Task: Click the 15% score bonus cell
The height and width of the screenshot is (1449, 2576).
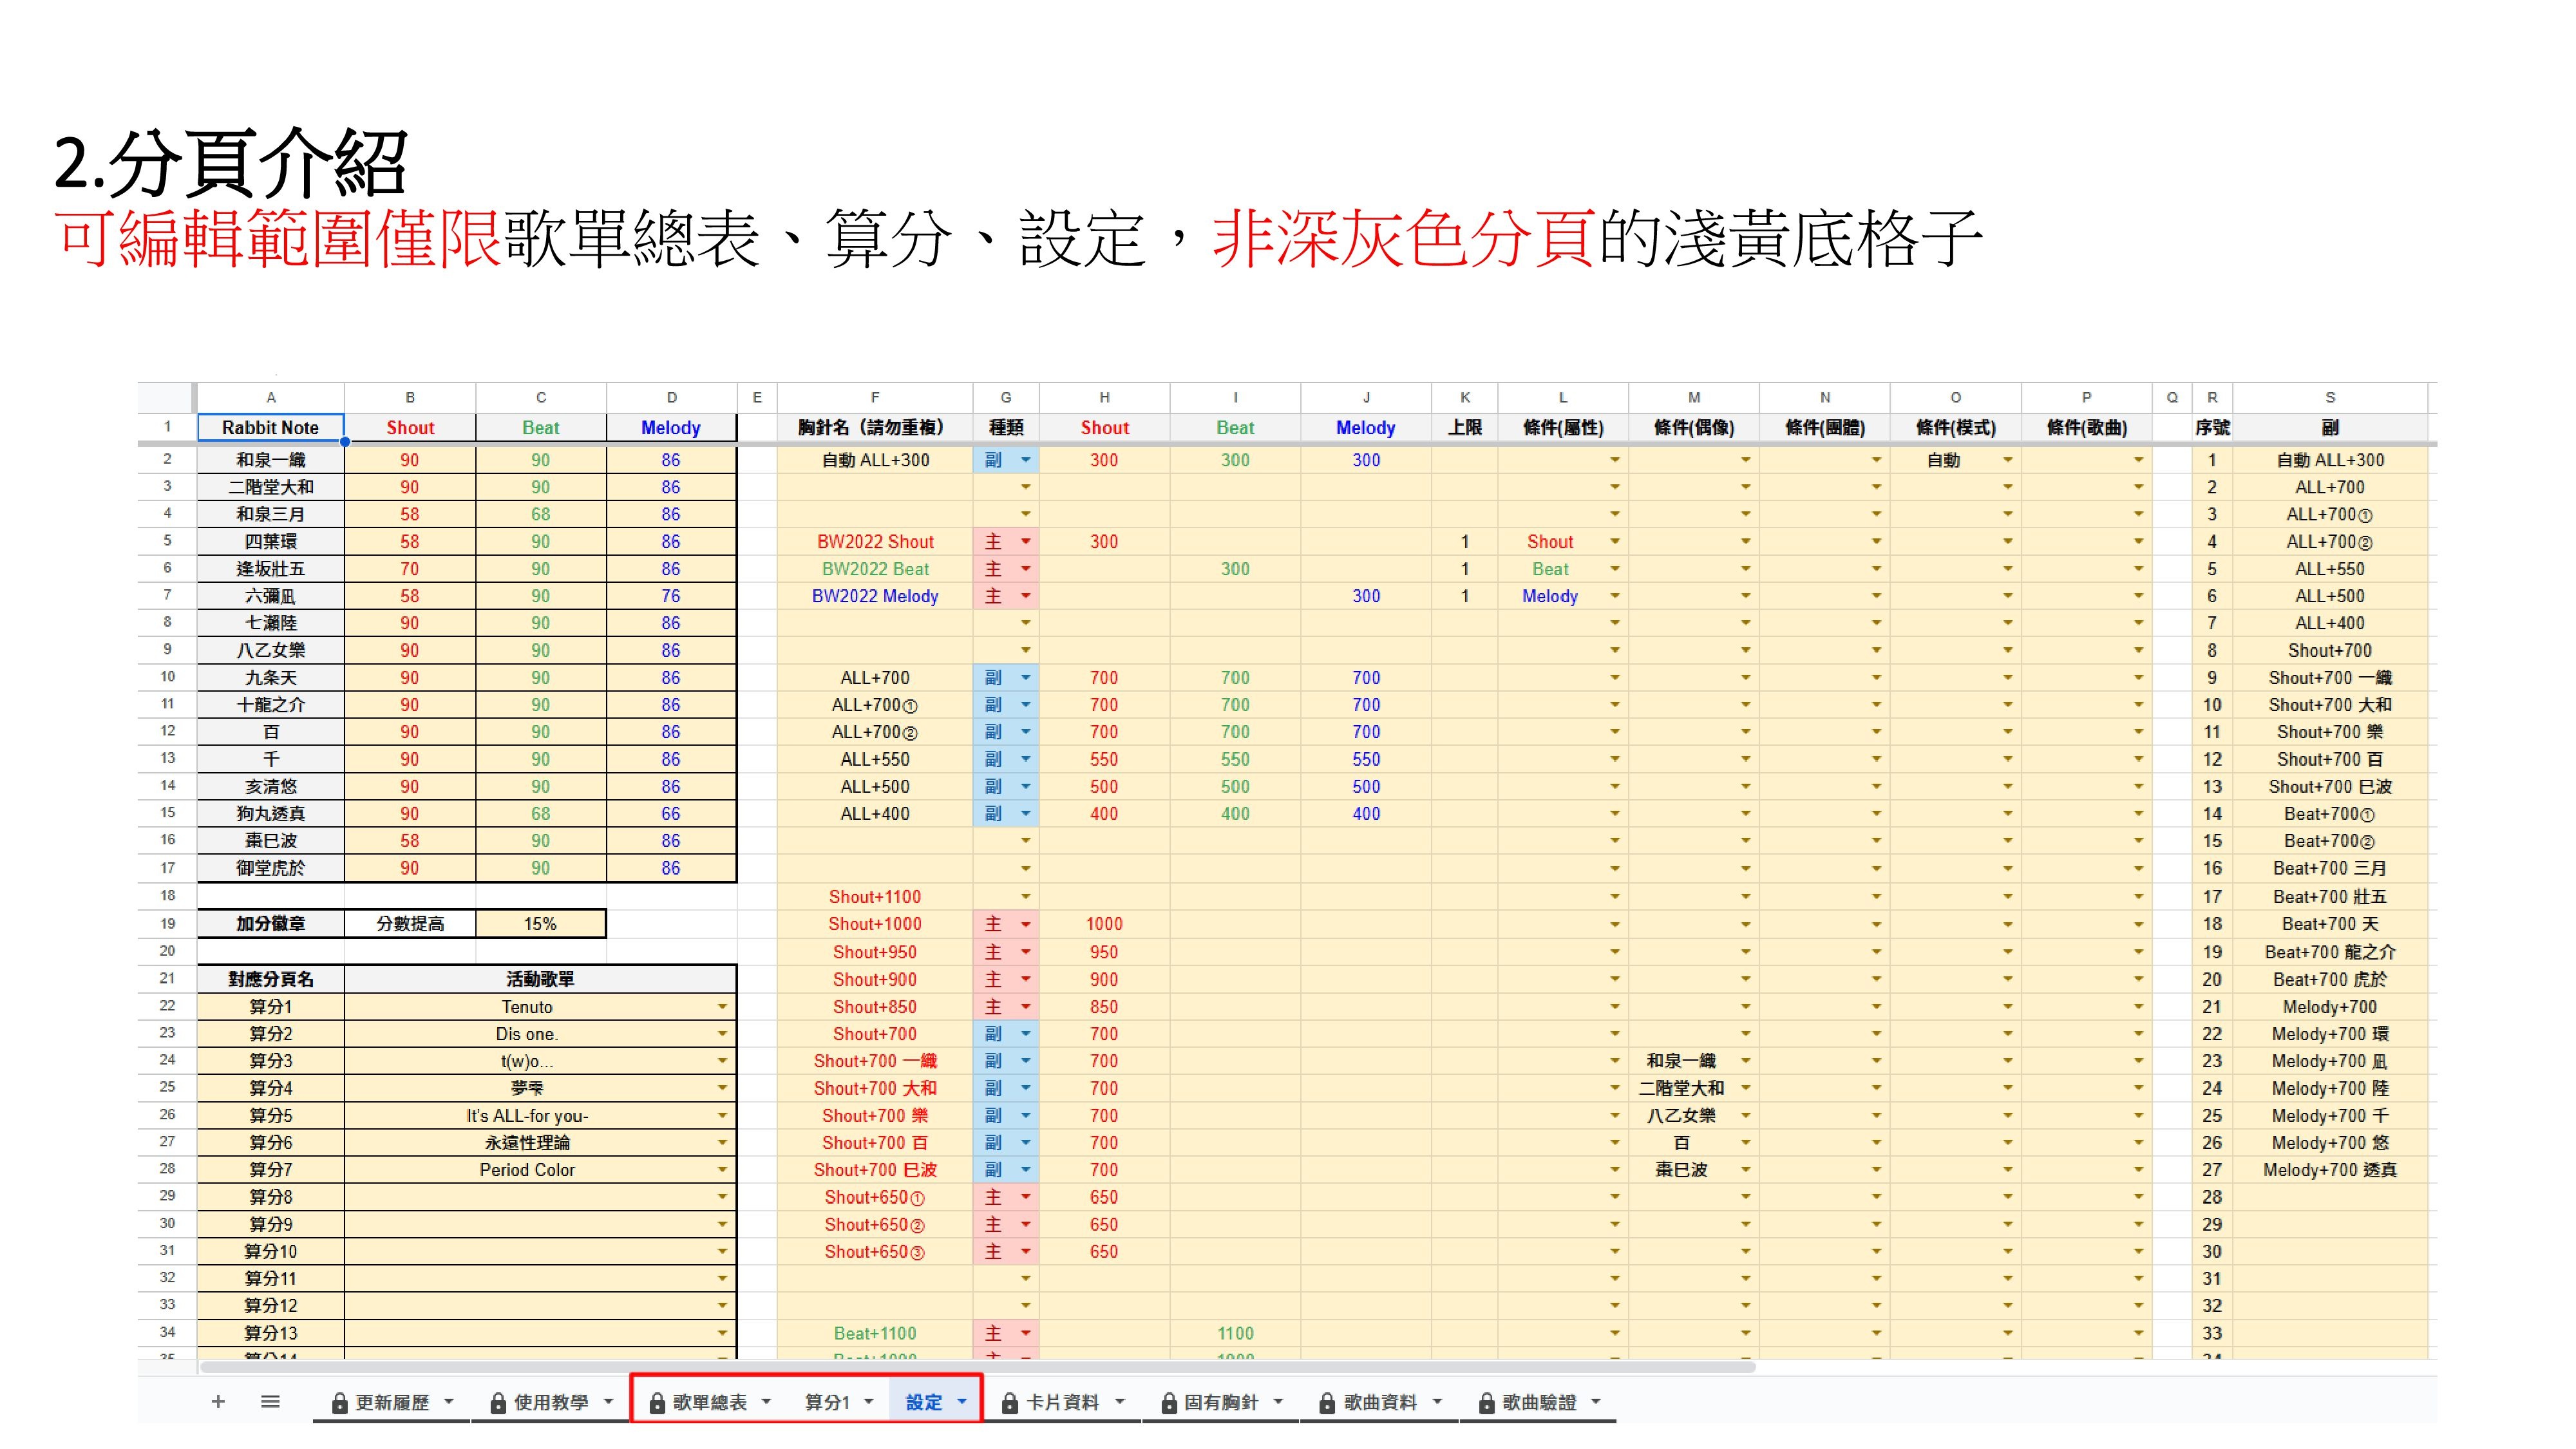Action: 540,923
